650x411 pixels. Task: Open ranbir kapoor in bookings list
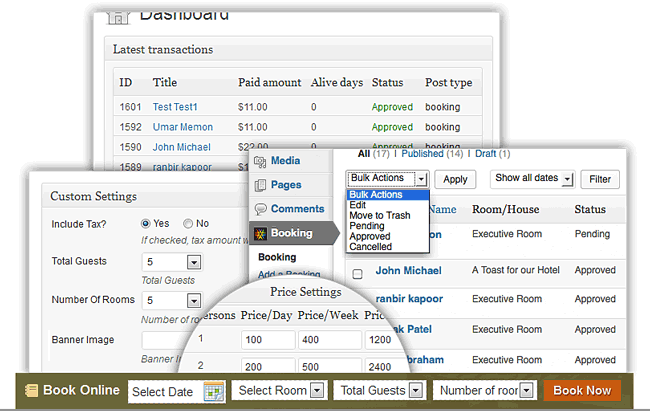[409, 299]
